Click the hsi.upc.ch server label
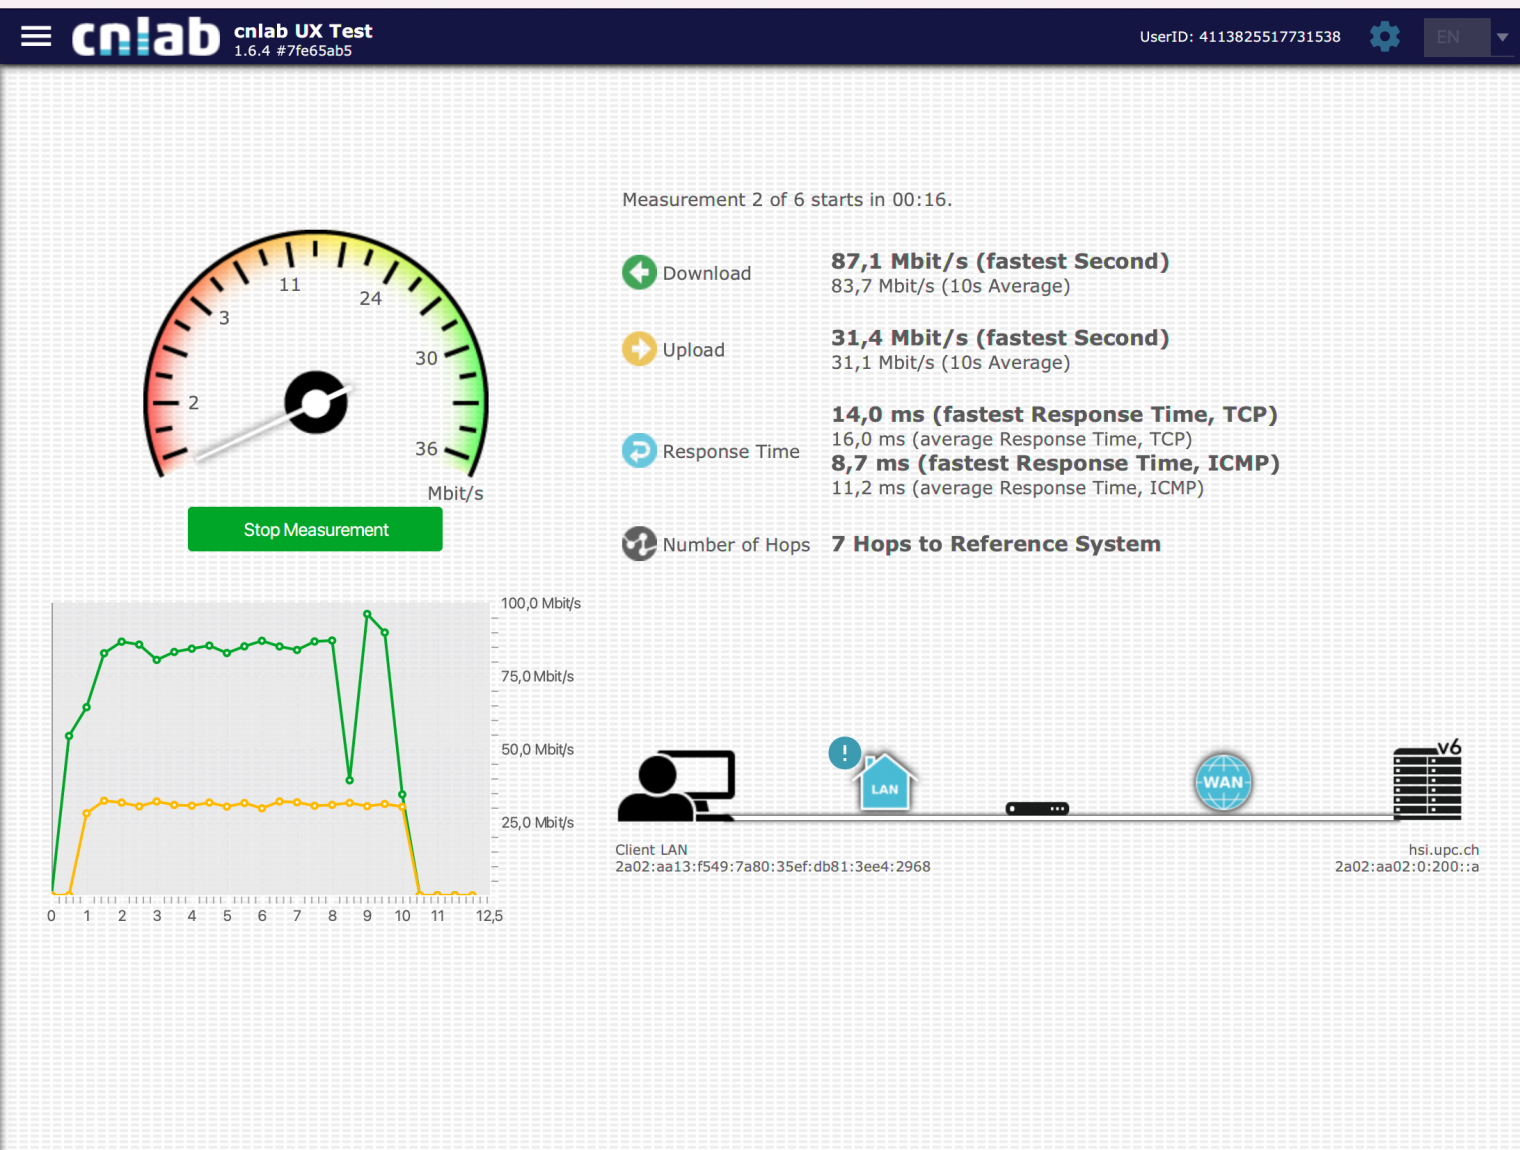Screen dimensions: 1520x1150 coord(1443,850)
